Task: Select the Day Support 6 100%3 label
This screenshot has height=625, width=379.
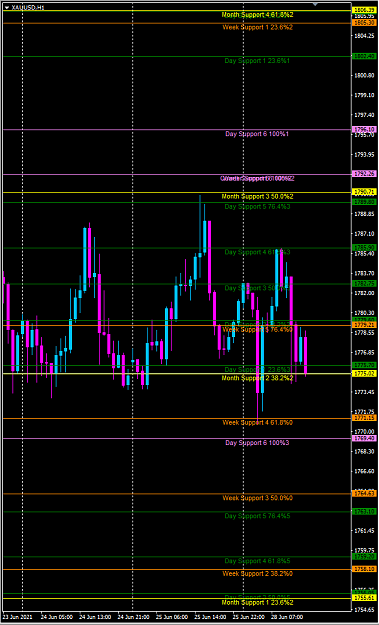Action: tap(257, 442)
